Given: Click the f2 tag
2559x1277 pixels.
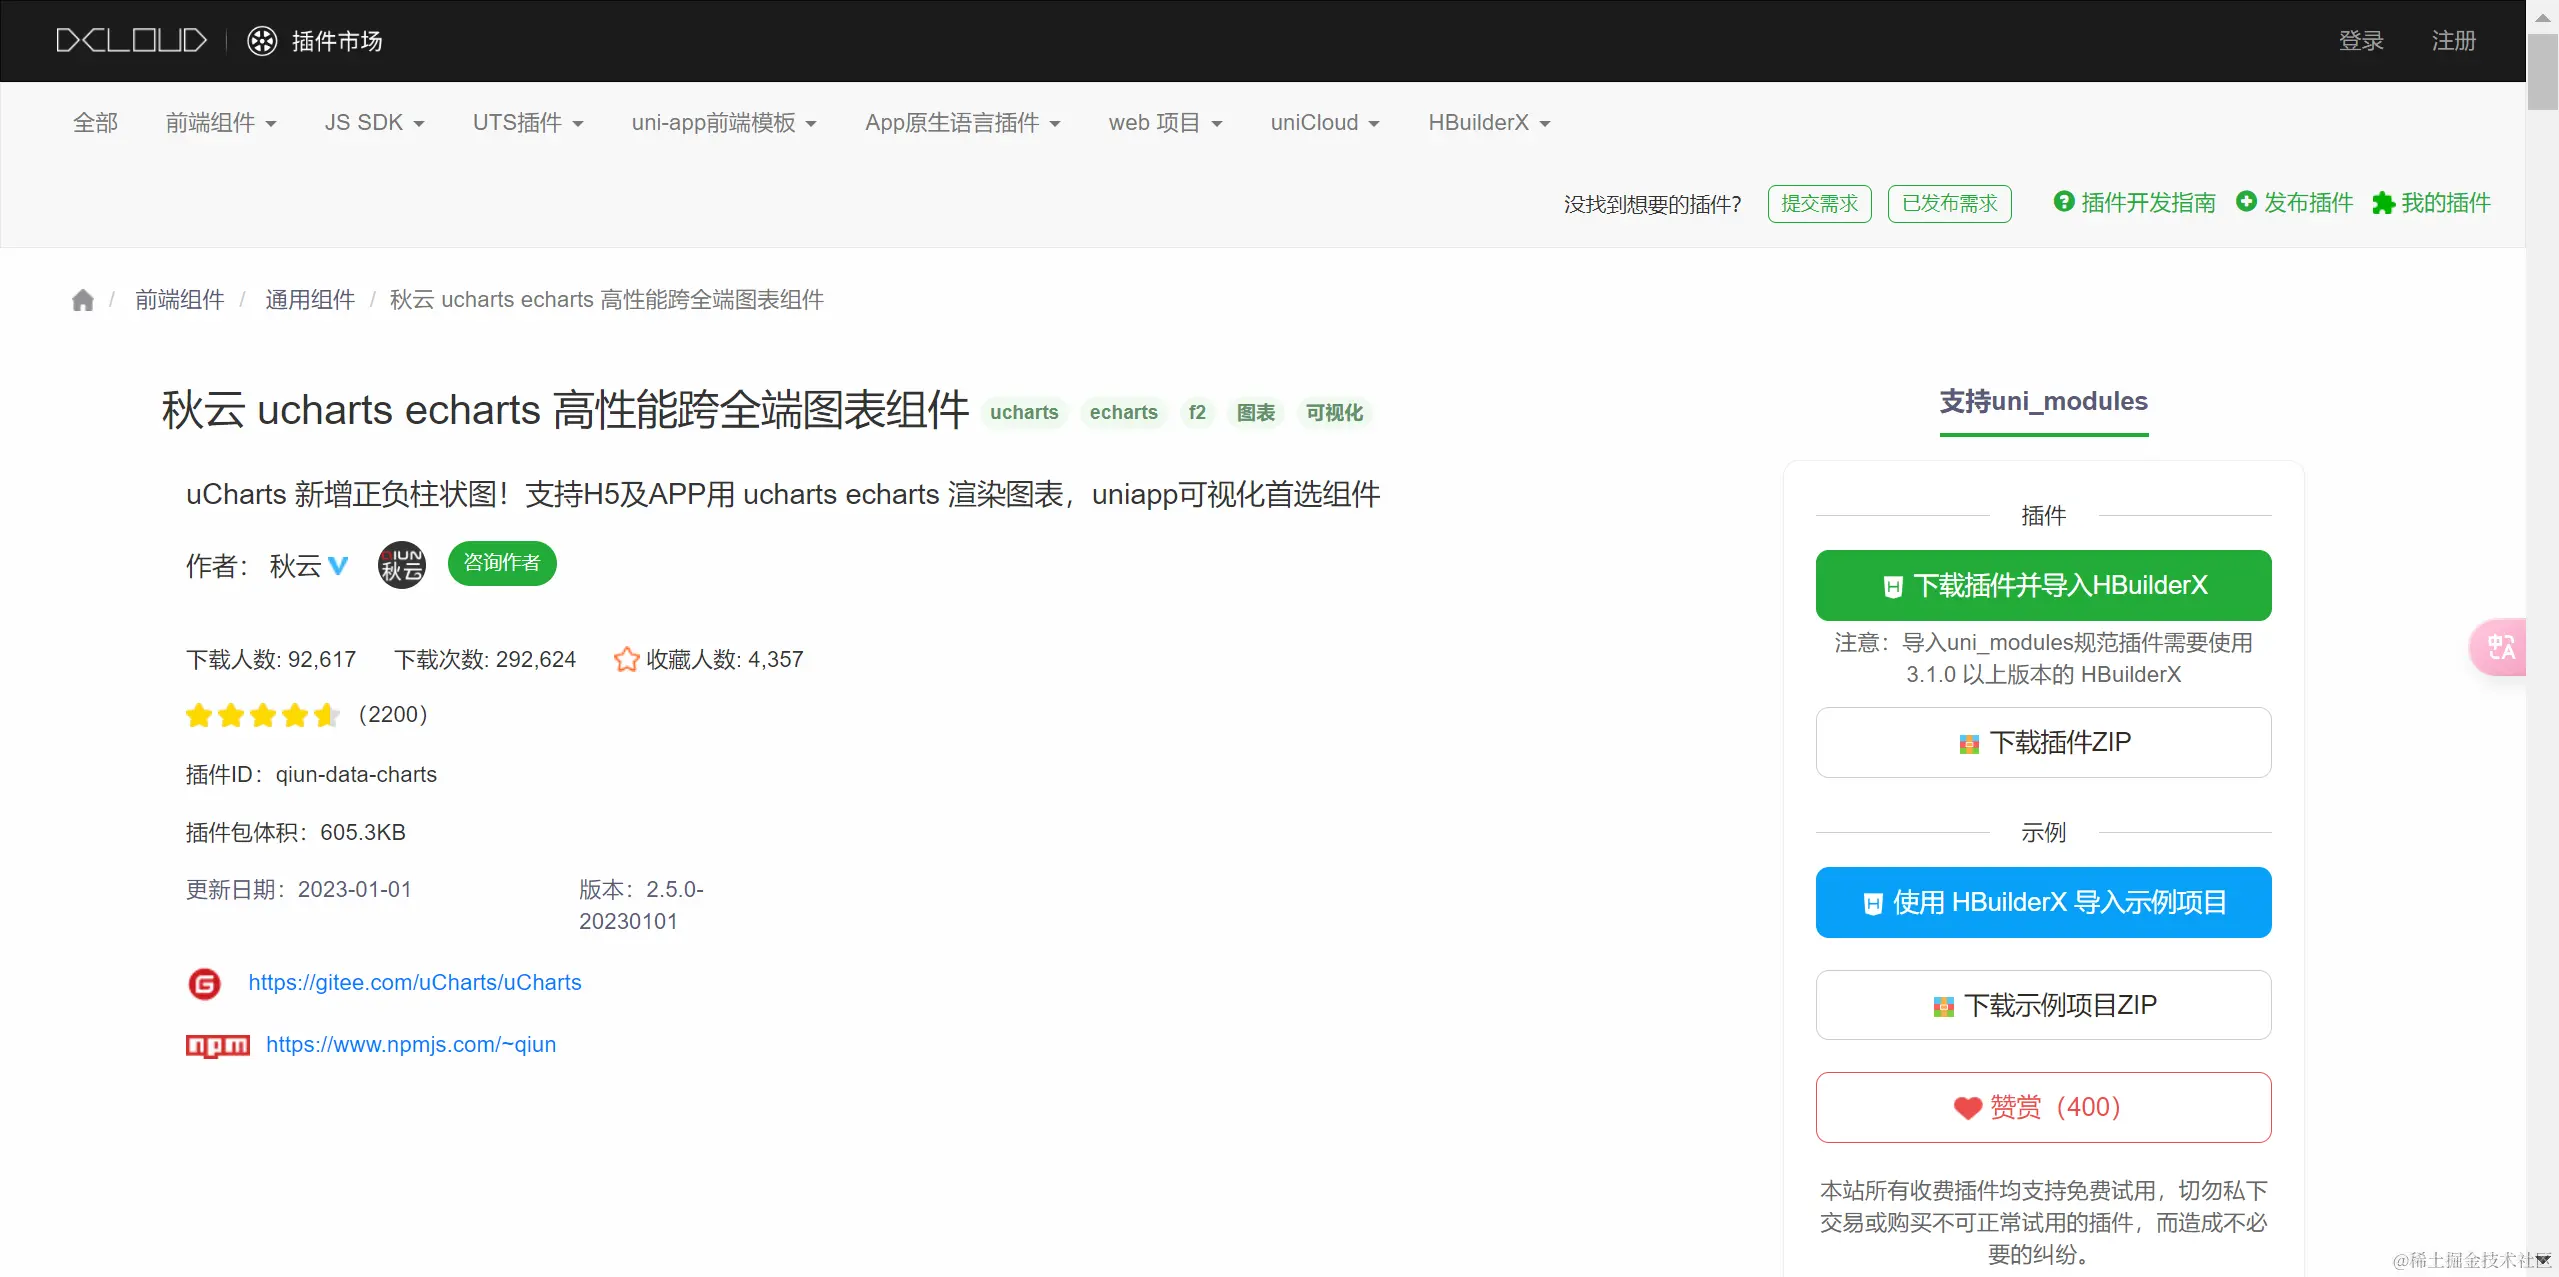Looking at the screenshot, I should [1197, 413].
